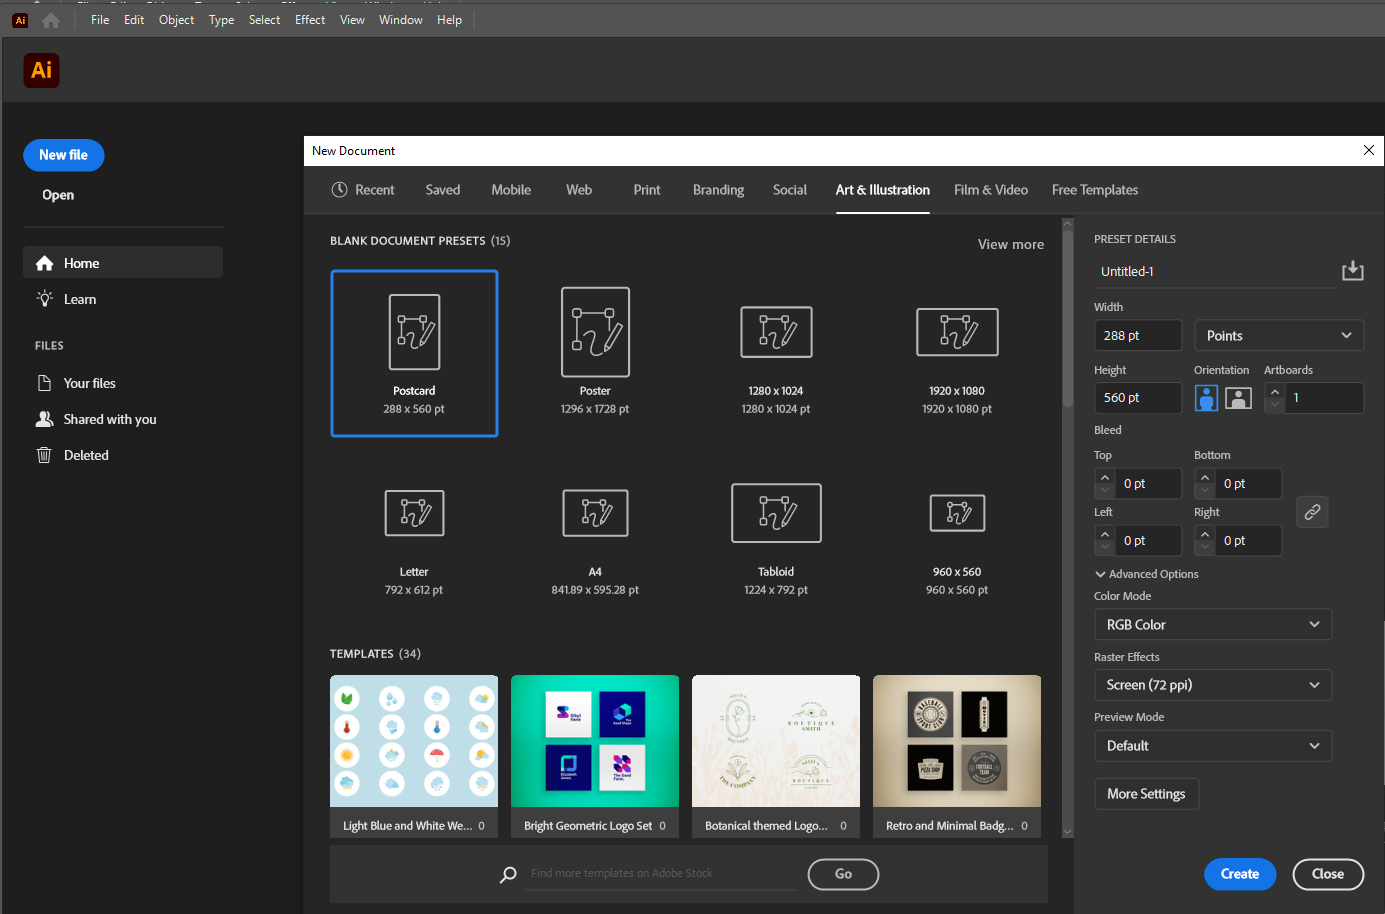Open the units dropdown showing Points
This screenshot has width=1385, height=914.
pos(1279,336)
